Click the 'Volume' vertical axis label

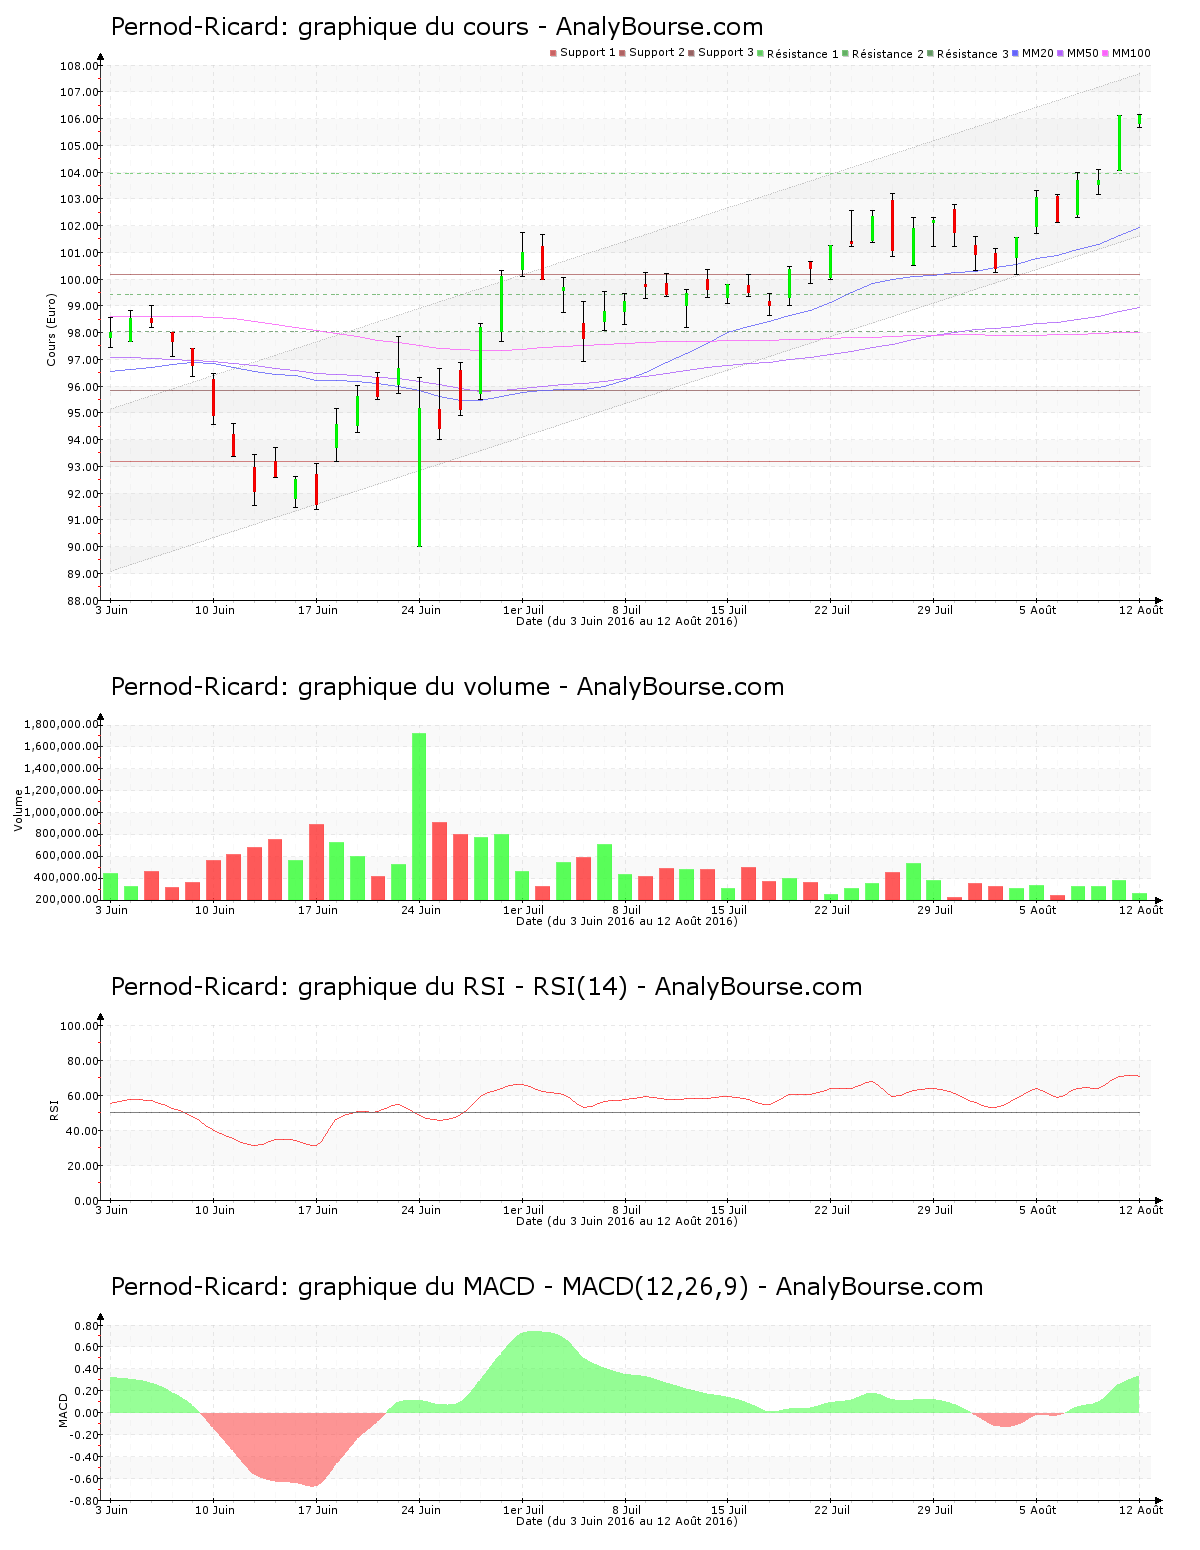pyautogui.click(x=18, y=810)
